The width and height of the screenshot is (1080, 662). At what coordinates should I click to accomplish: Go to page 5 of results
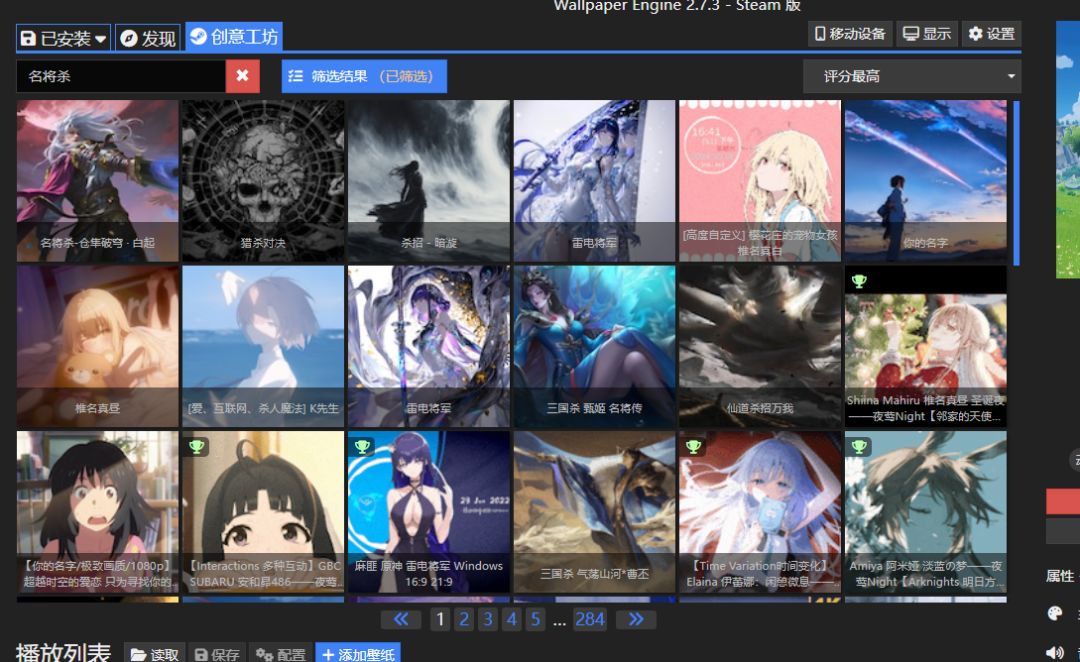click(x=535, y=619)
